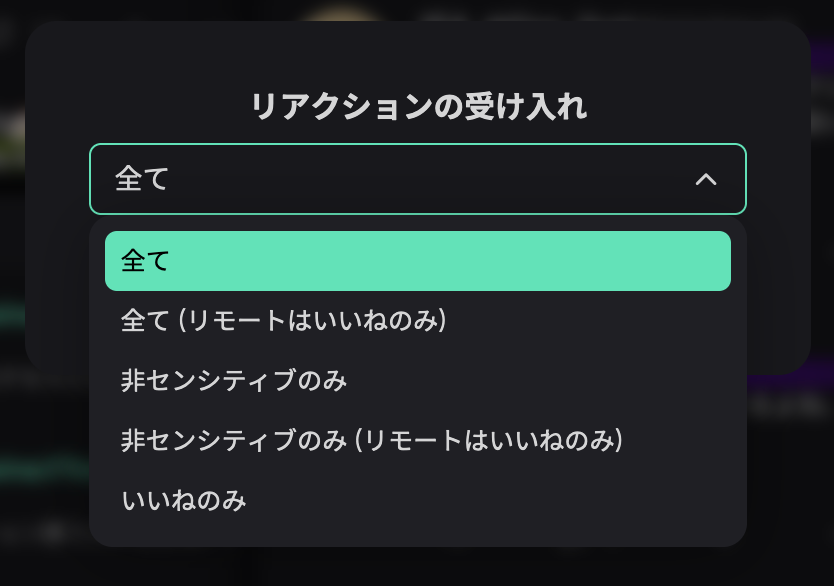
Task: Hit the upward caret beside 全て
Action: point(706,179)
